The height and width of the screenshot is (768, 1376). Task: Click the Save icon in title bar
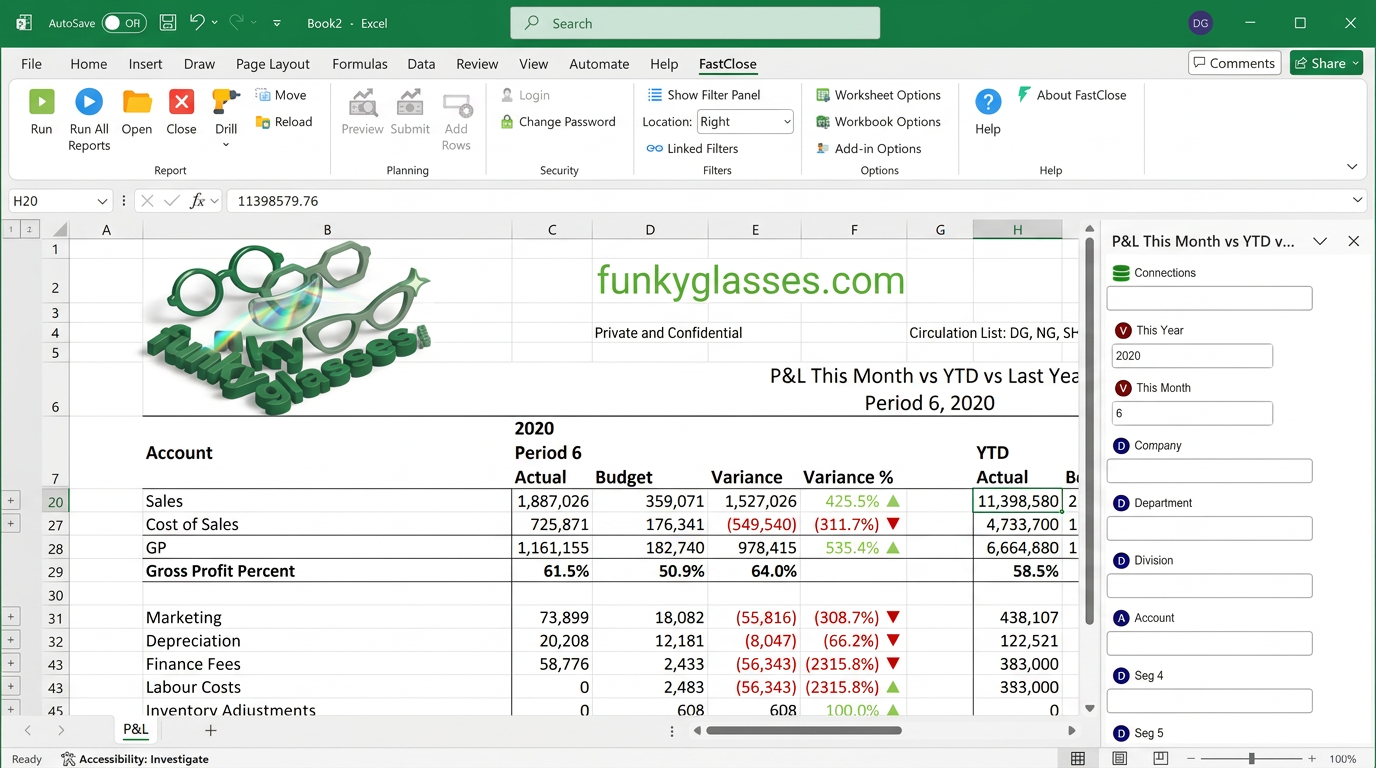pos(168,22)
